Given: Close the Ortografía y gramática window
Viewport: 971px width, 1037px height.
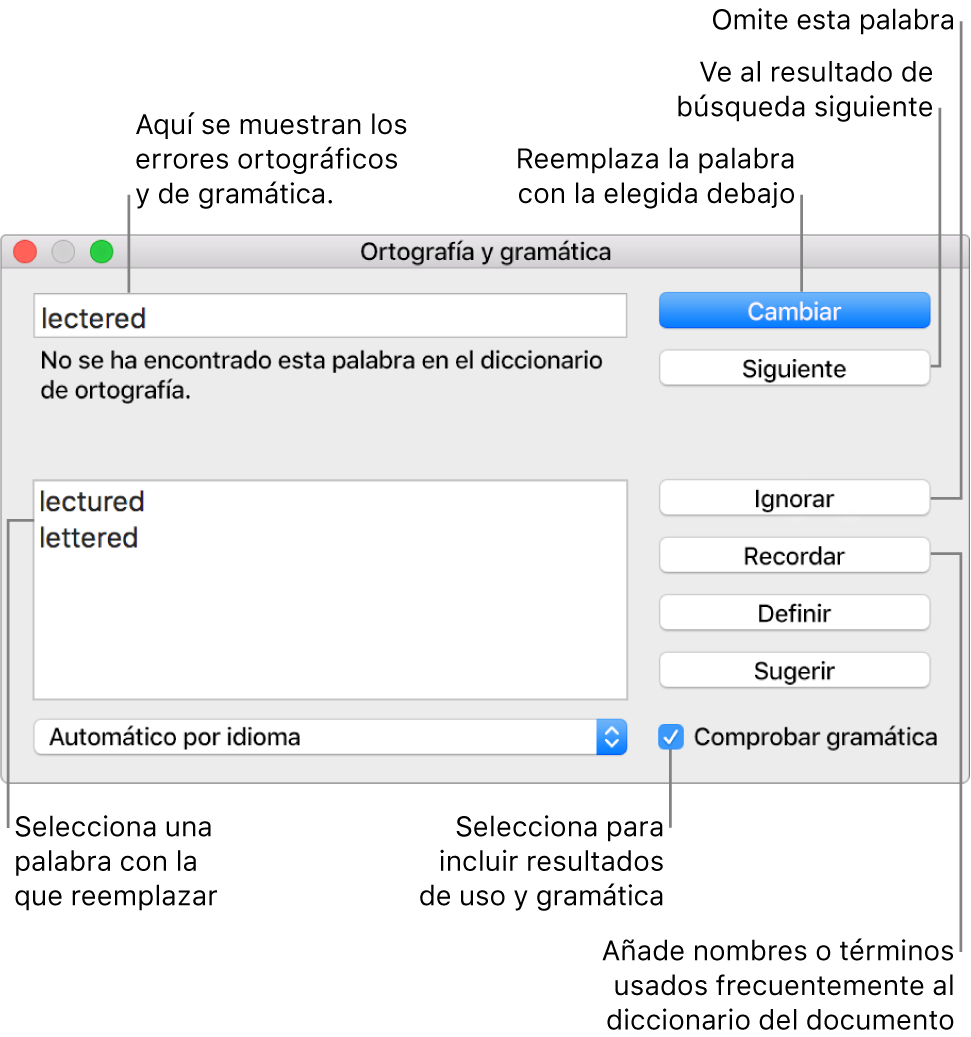Looking at the screenshot, I should tap(25, 252).
